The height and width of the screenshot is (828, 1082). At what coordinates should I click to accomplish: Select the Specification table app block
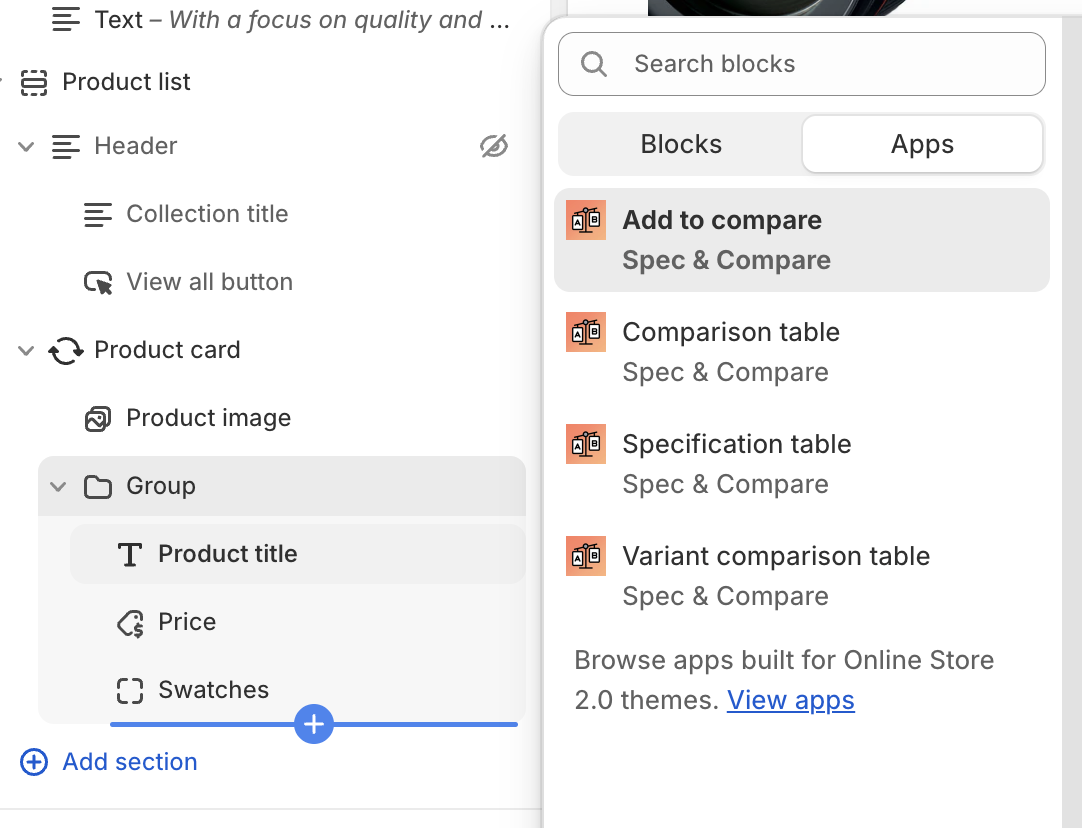[802, 464]
